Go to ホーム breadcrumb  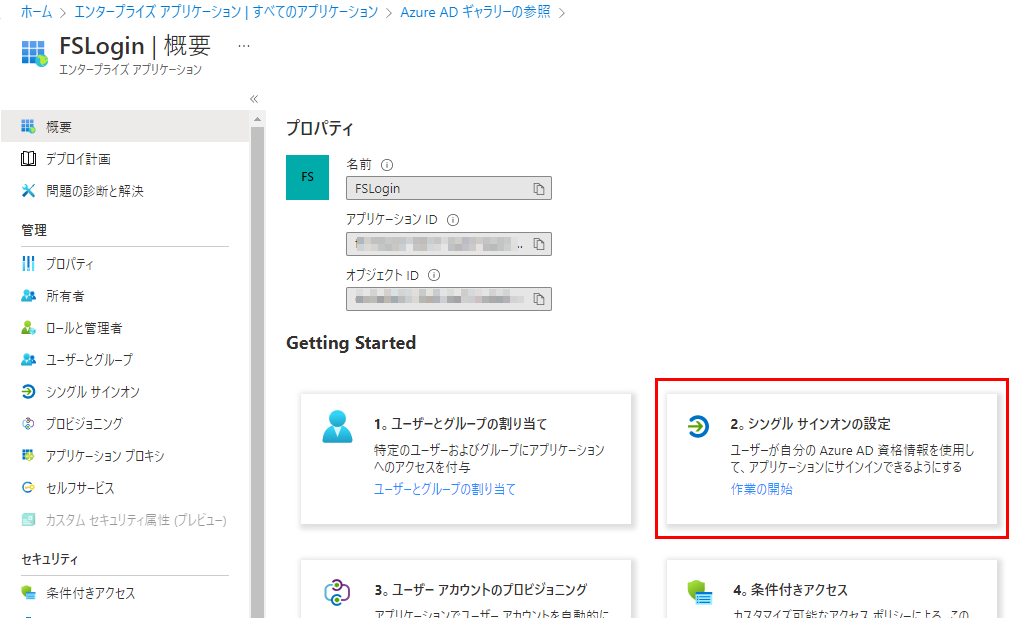[37, 12]
